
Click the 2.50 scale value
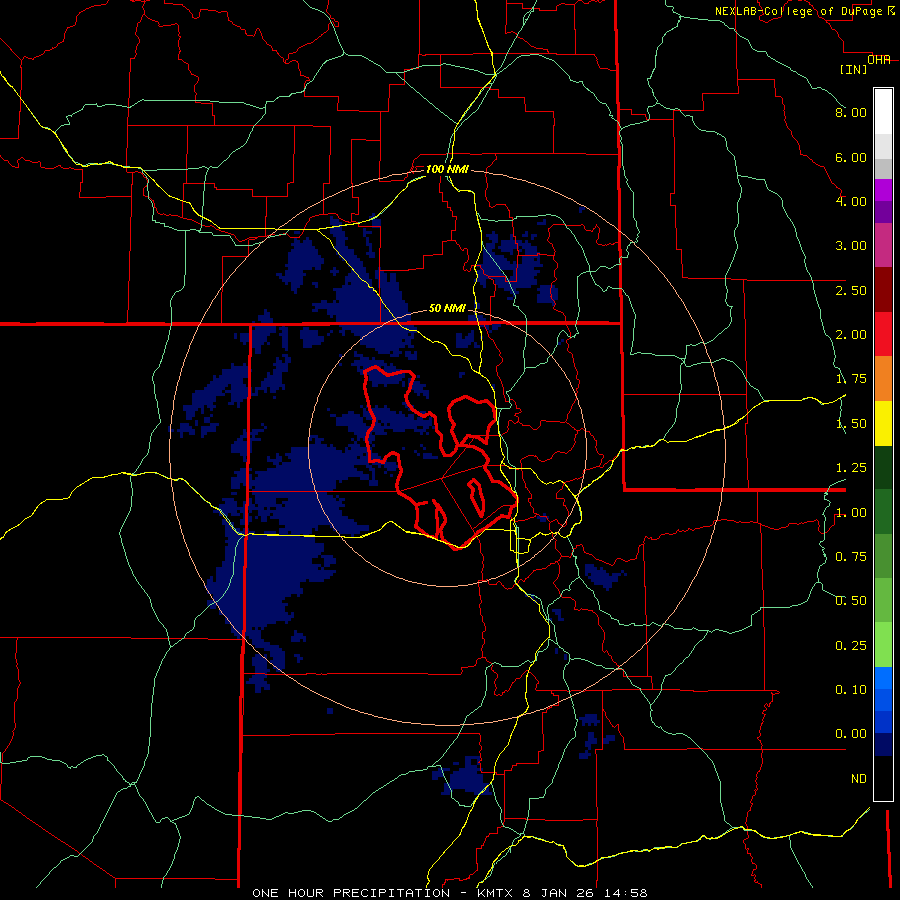(851, 290)
